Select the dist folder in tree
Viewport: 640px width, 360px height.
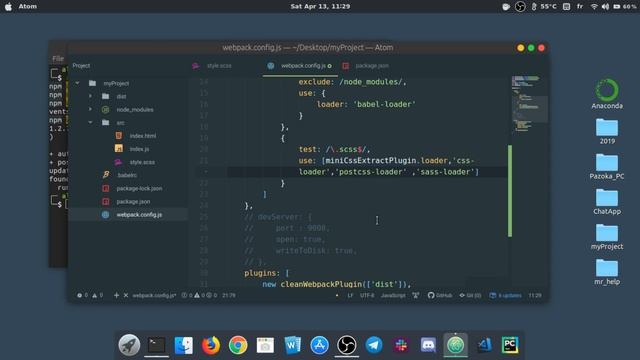click(x=121, y=97)
